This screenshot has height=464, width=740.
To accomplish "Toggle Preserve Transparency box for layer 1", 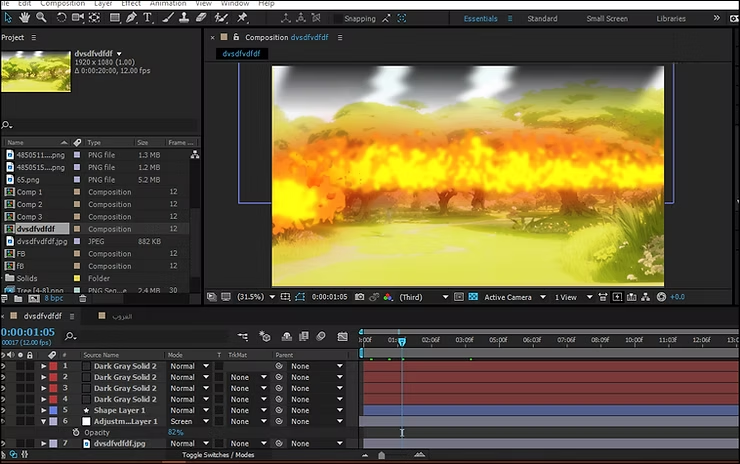I will coord(219,366).
